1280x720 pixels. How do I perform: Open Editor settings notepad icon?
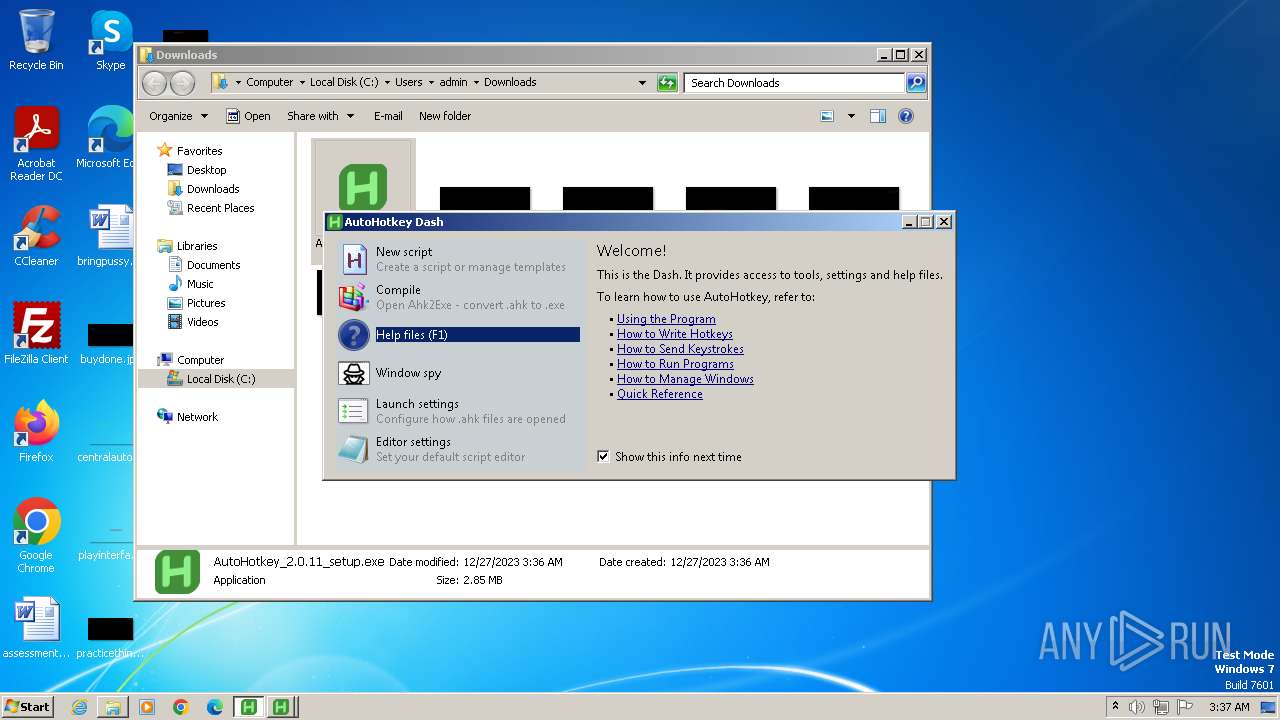(x=354, y=449)
